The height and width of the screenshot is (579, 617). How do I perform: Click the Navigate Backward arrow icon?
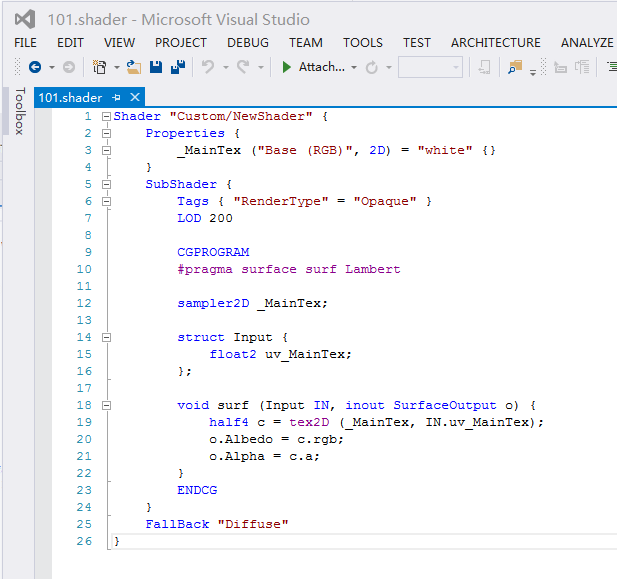(x=35, y=67)
